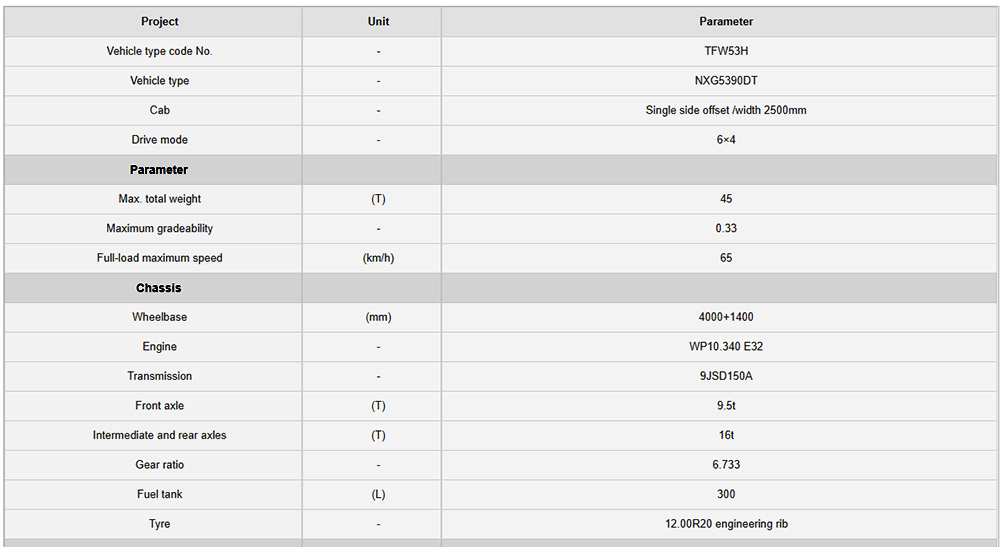Click the Parameter column header
Screen dimensions: 1000x547
pos(726,21)
